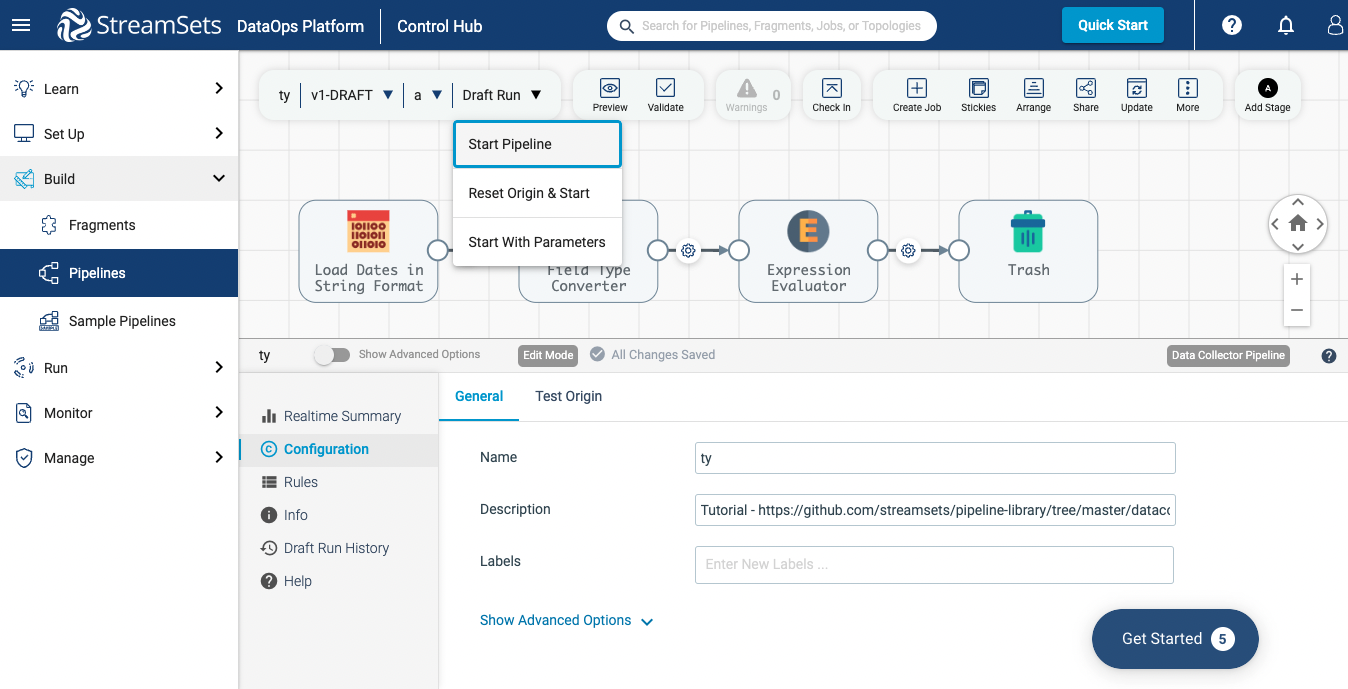This screenshot has width=1348, height=689.
Task: Focus the pipeline search field
Action: 772,26
